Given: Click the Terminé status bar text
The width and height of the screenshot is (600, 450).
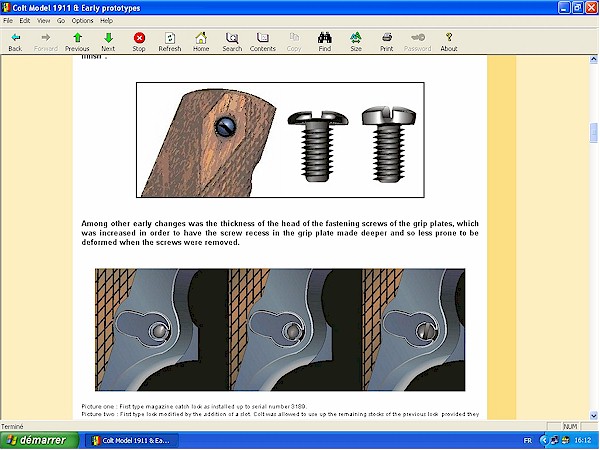Looking at the screenshot, I should (12, 426).
